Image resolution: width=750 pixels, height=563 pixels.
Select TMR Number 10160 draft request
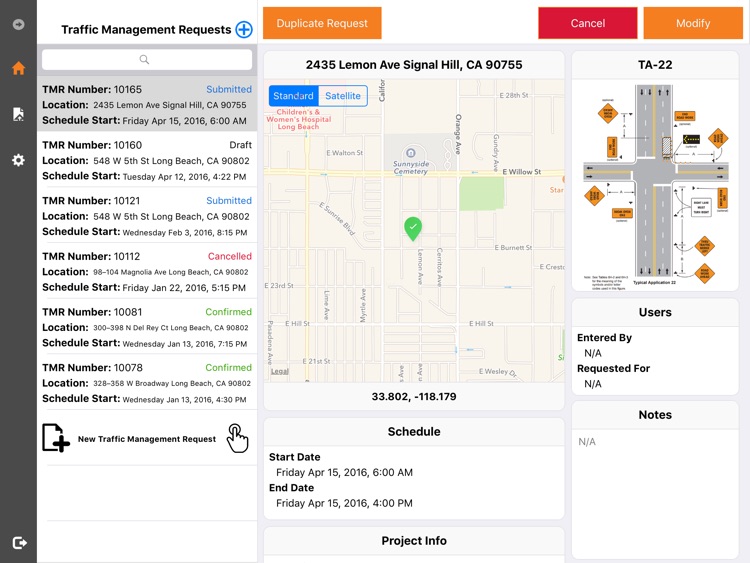(x=147, y=160)
